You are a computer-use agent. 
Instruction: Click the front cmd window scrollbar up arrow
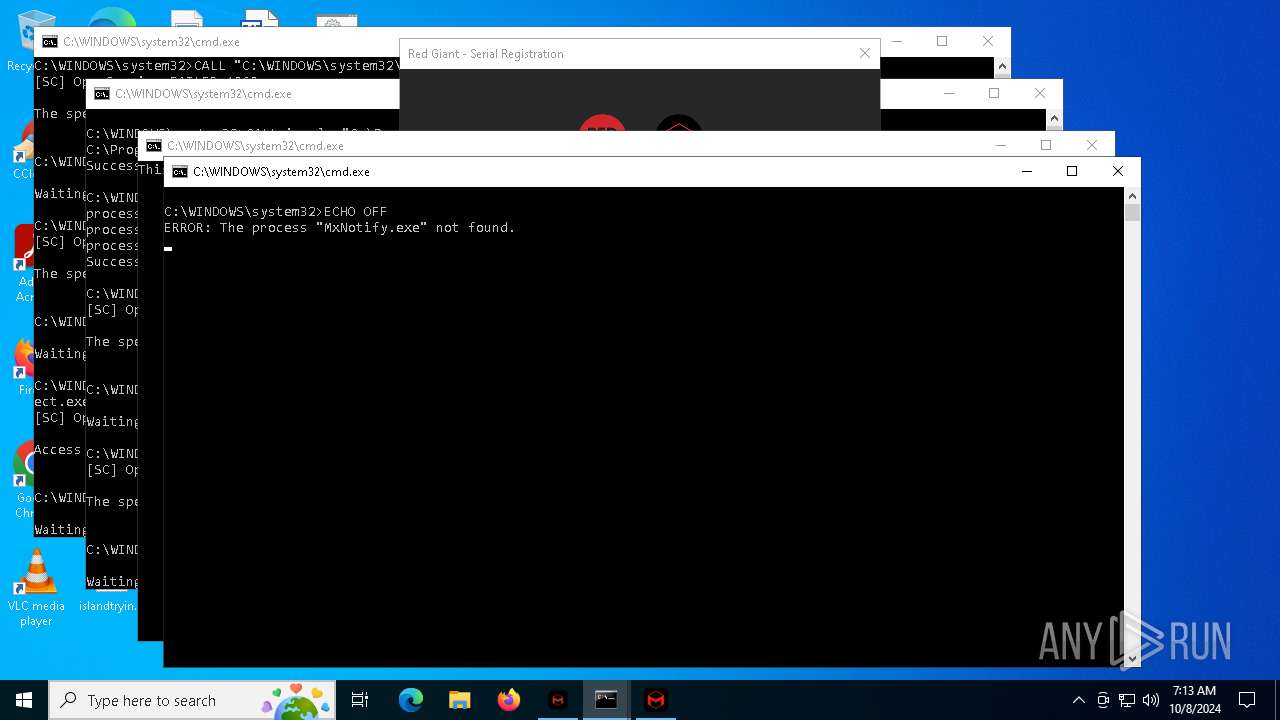point(1132,195)
